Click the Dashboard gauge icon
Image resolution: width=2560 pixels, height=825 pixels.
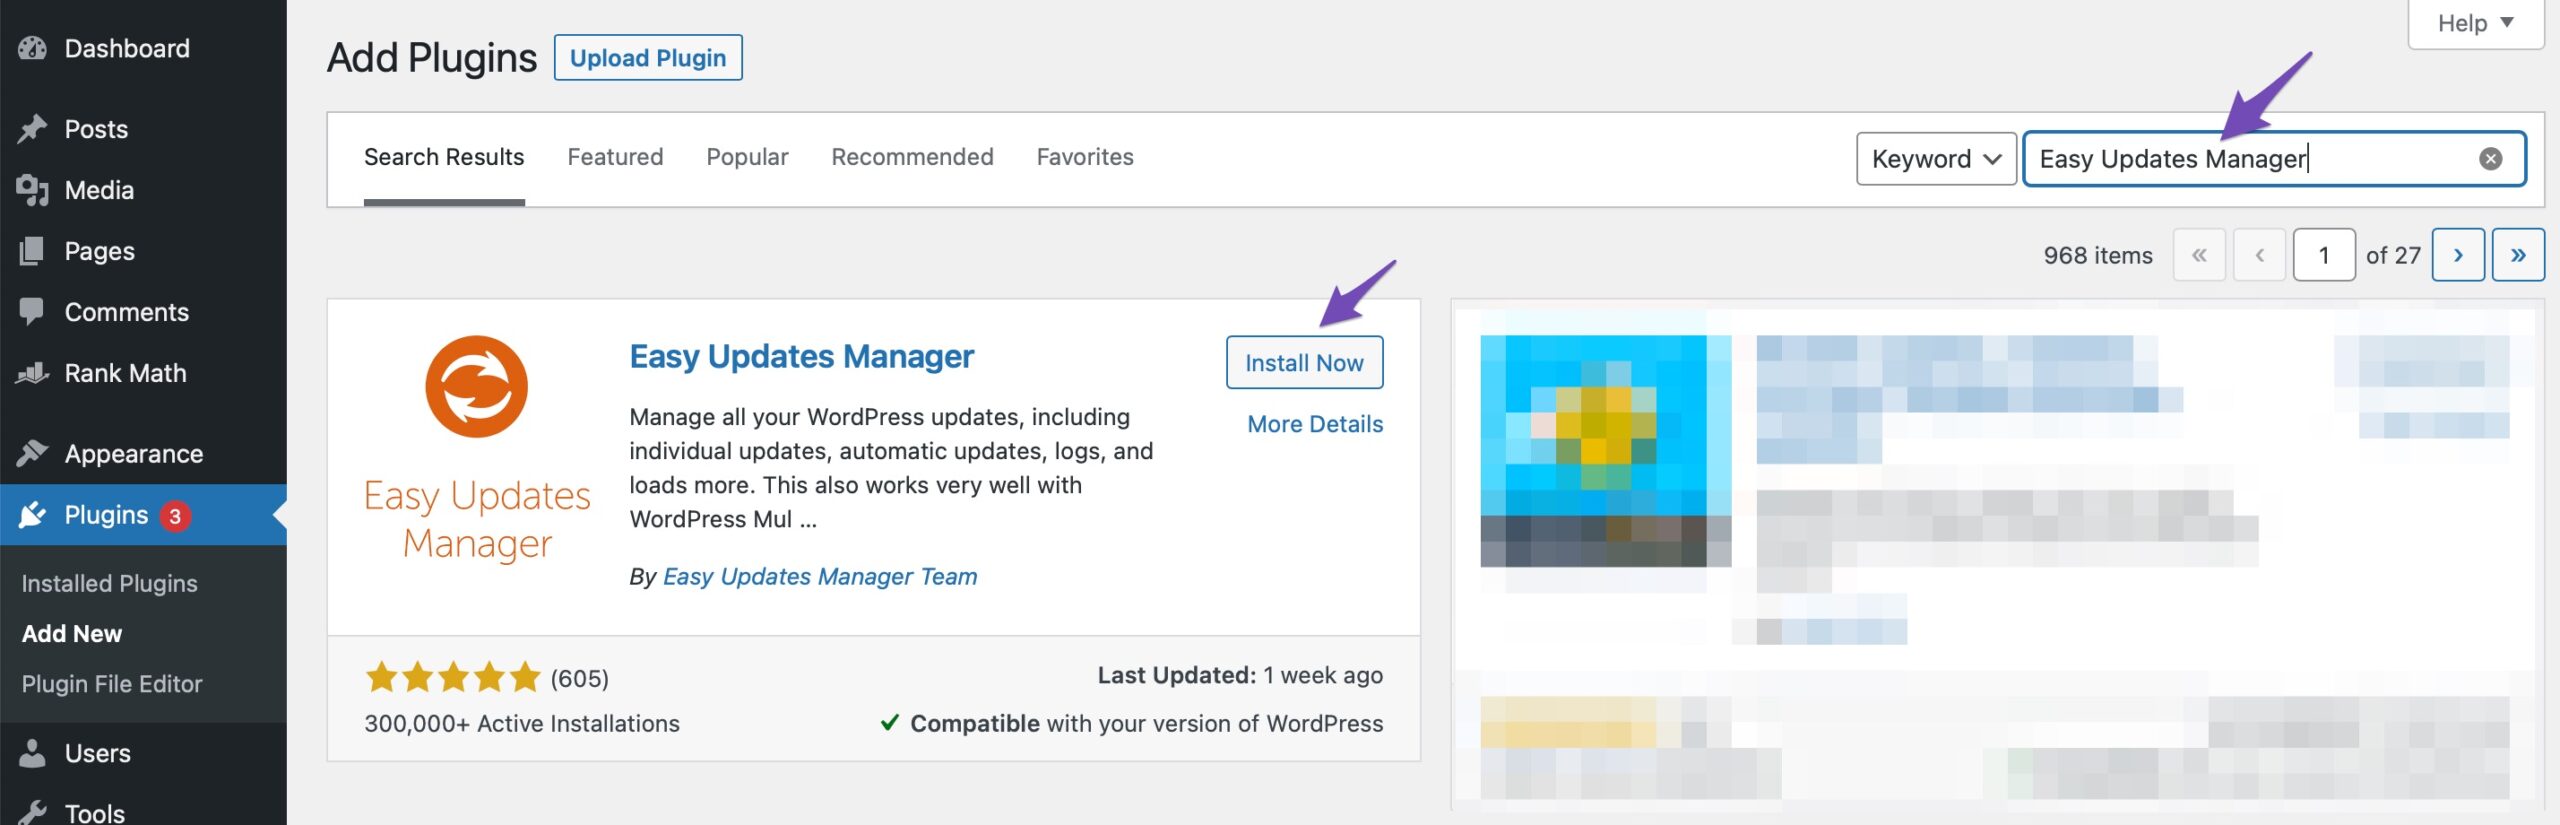click(33, 48)
